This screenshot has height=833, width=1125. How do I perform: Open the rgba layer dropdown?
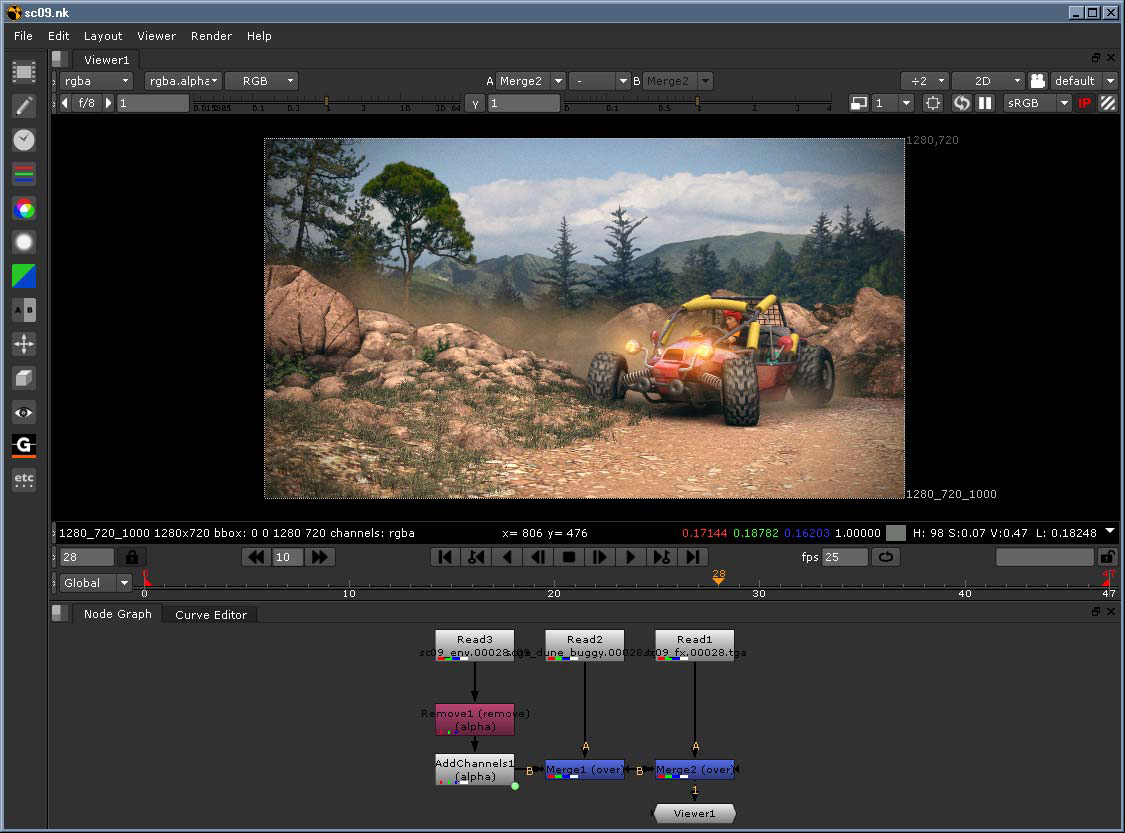pyautogui.click(x=98, y=81)
